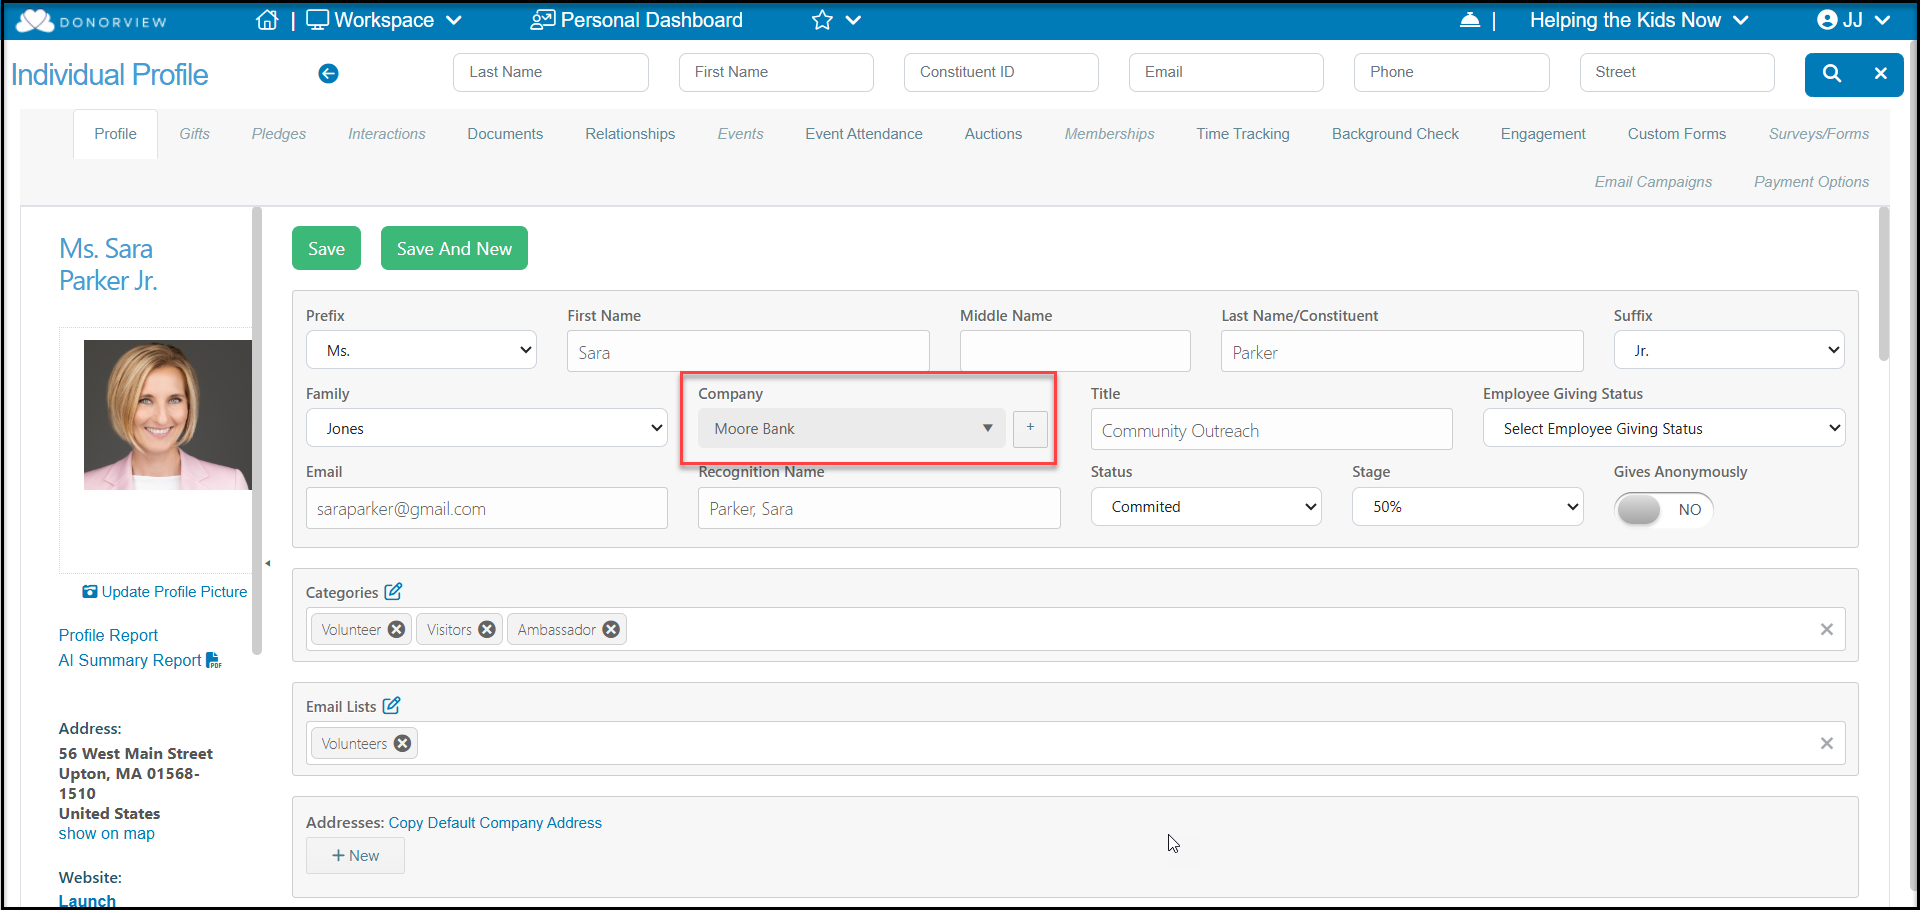This screenshot has width=1920, height=910.
Task: Open the Relationships tab
Action: pos(630,134)
